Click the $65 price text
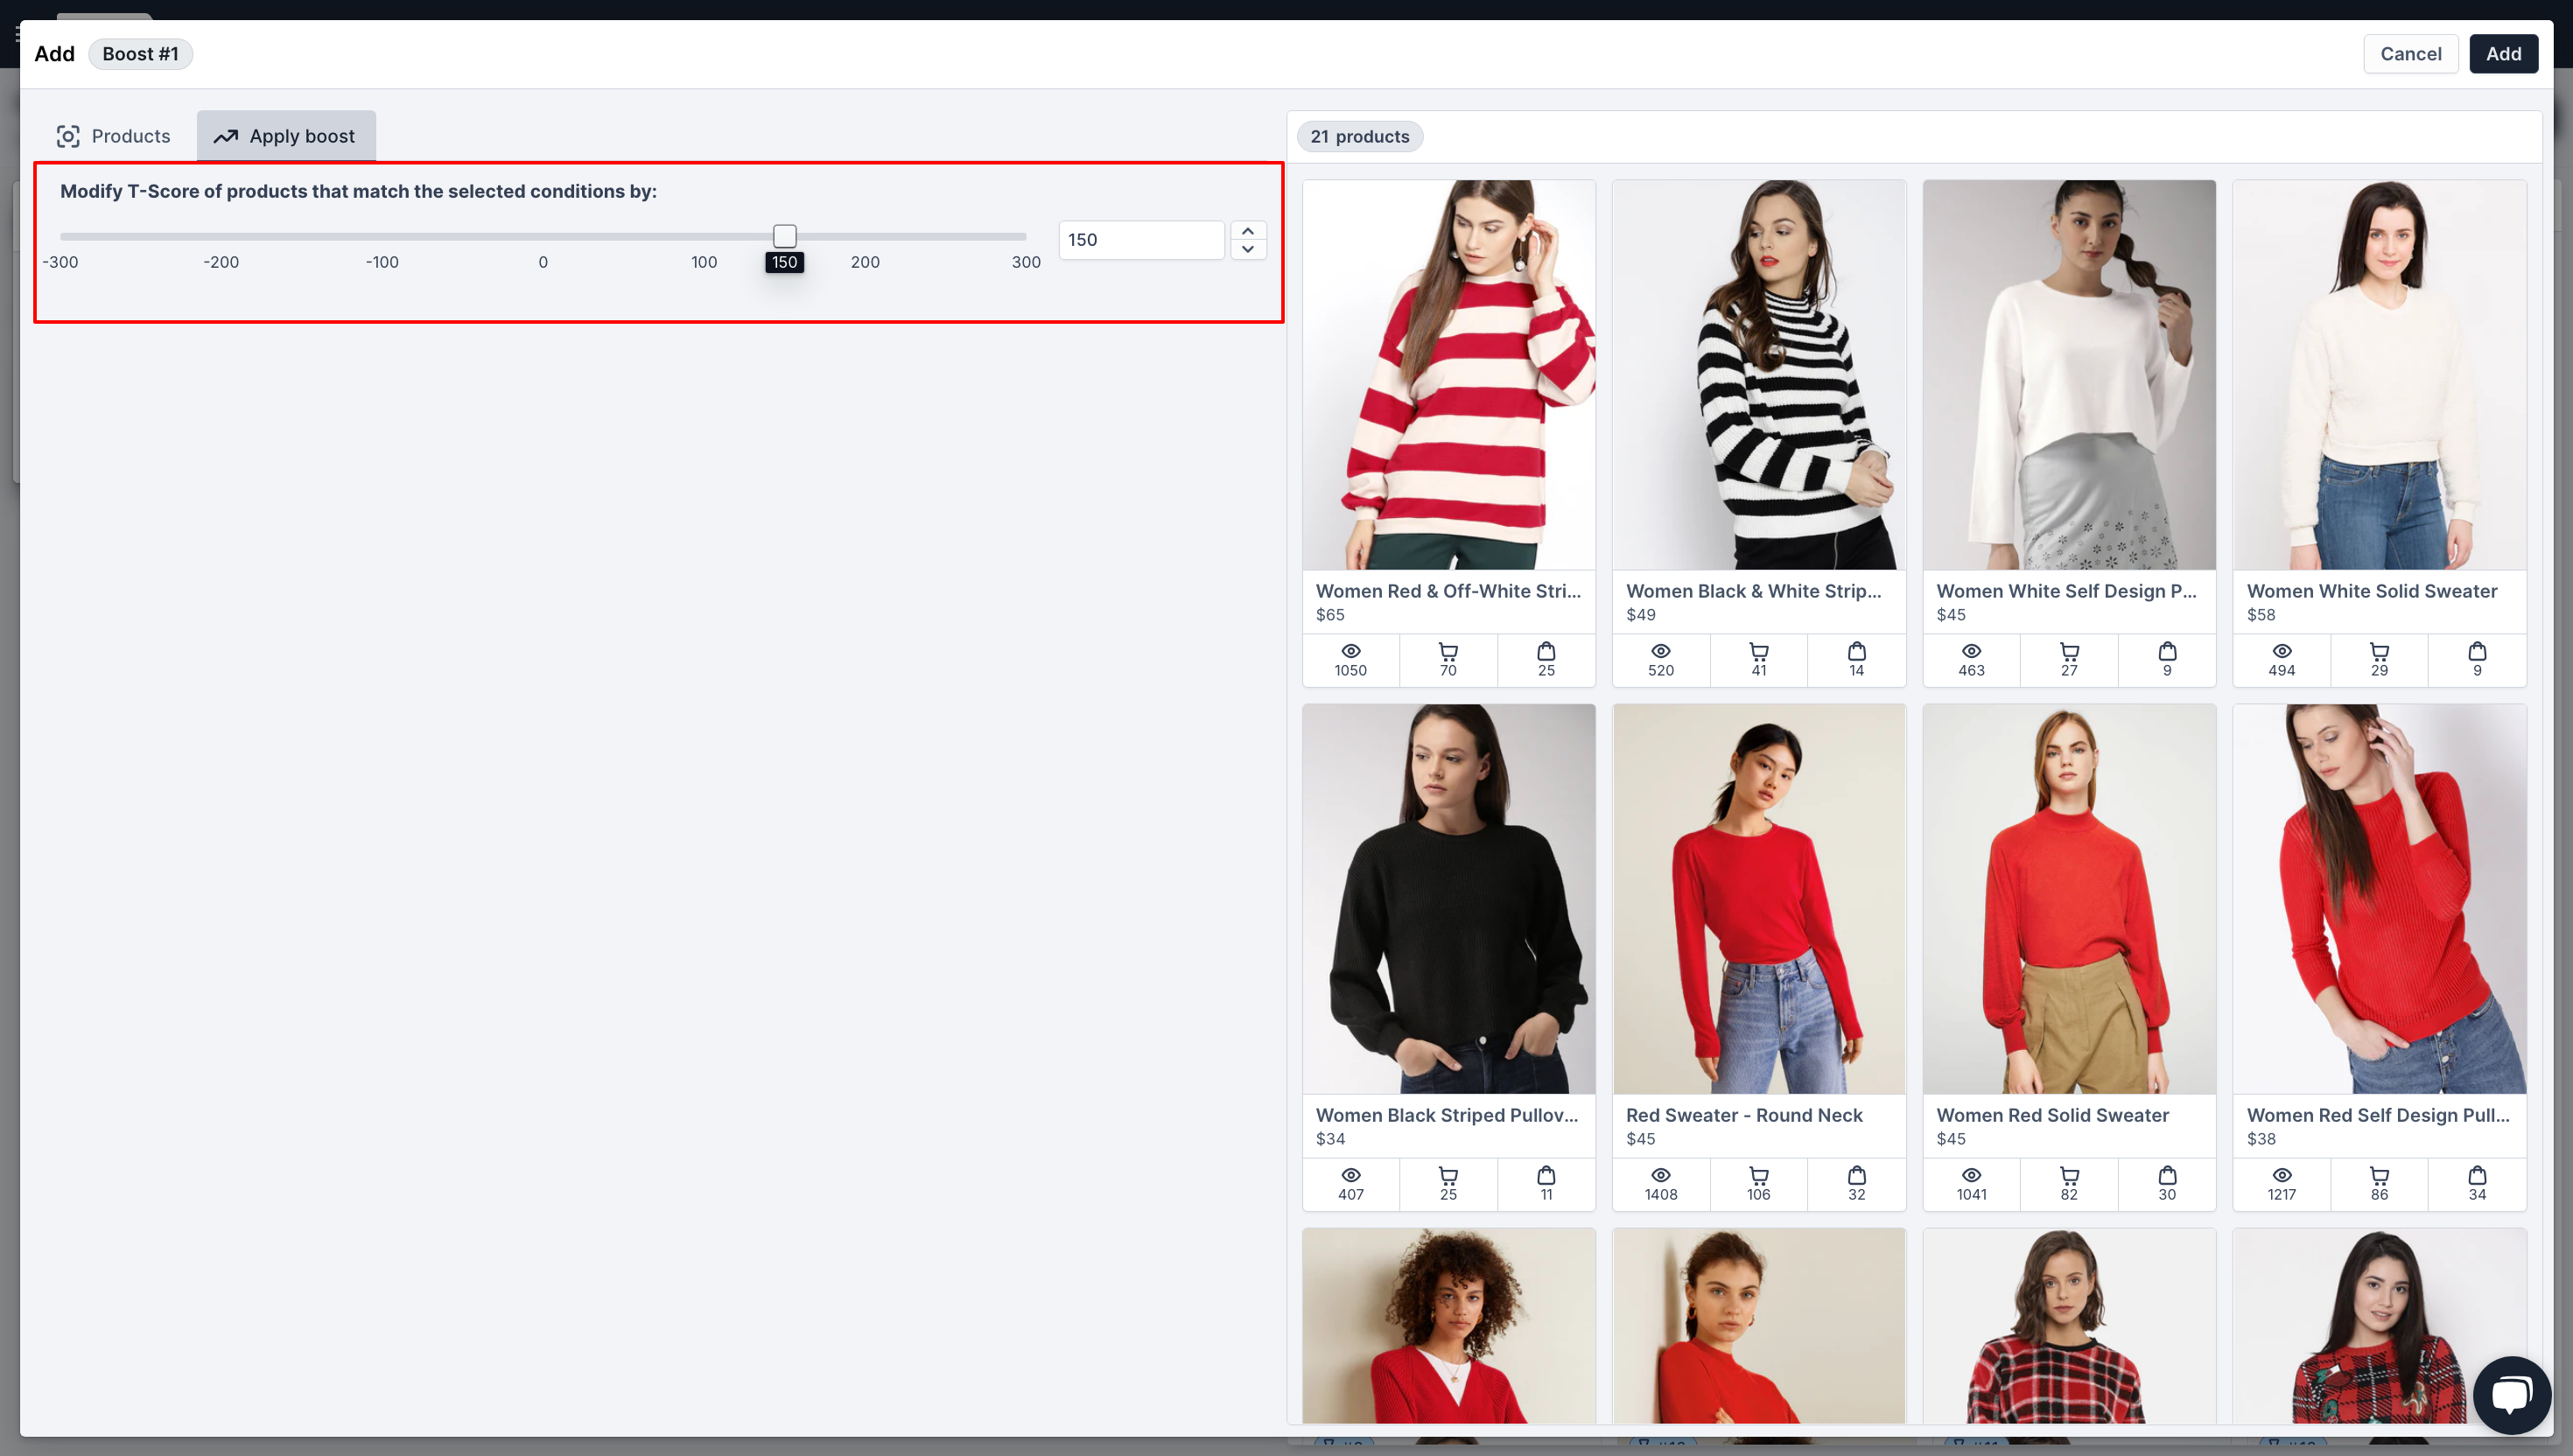Image resolution: width=2573 pixels, height=1456 pixels. pyautogui.click(x=1330, y=615)
